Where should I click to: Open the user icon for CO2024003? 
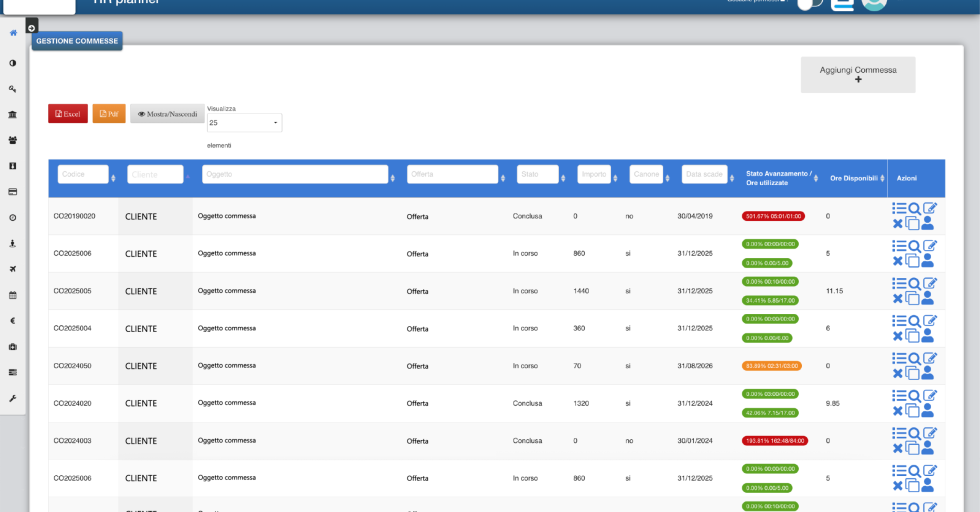[x=928, y=448]
